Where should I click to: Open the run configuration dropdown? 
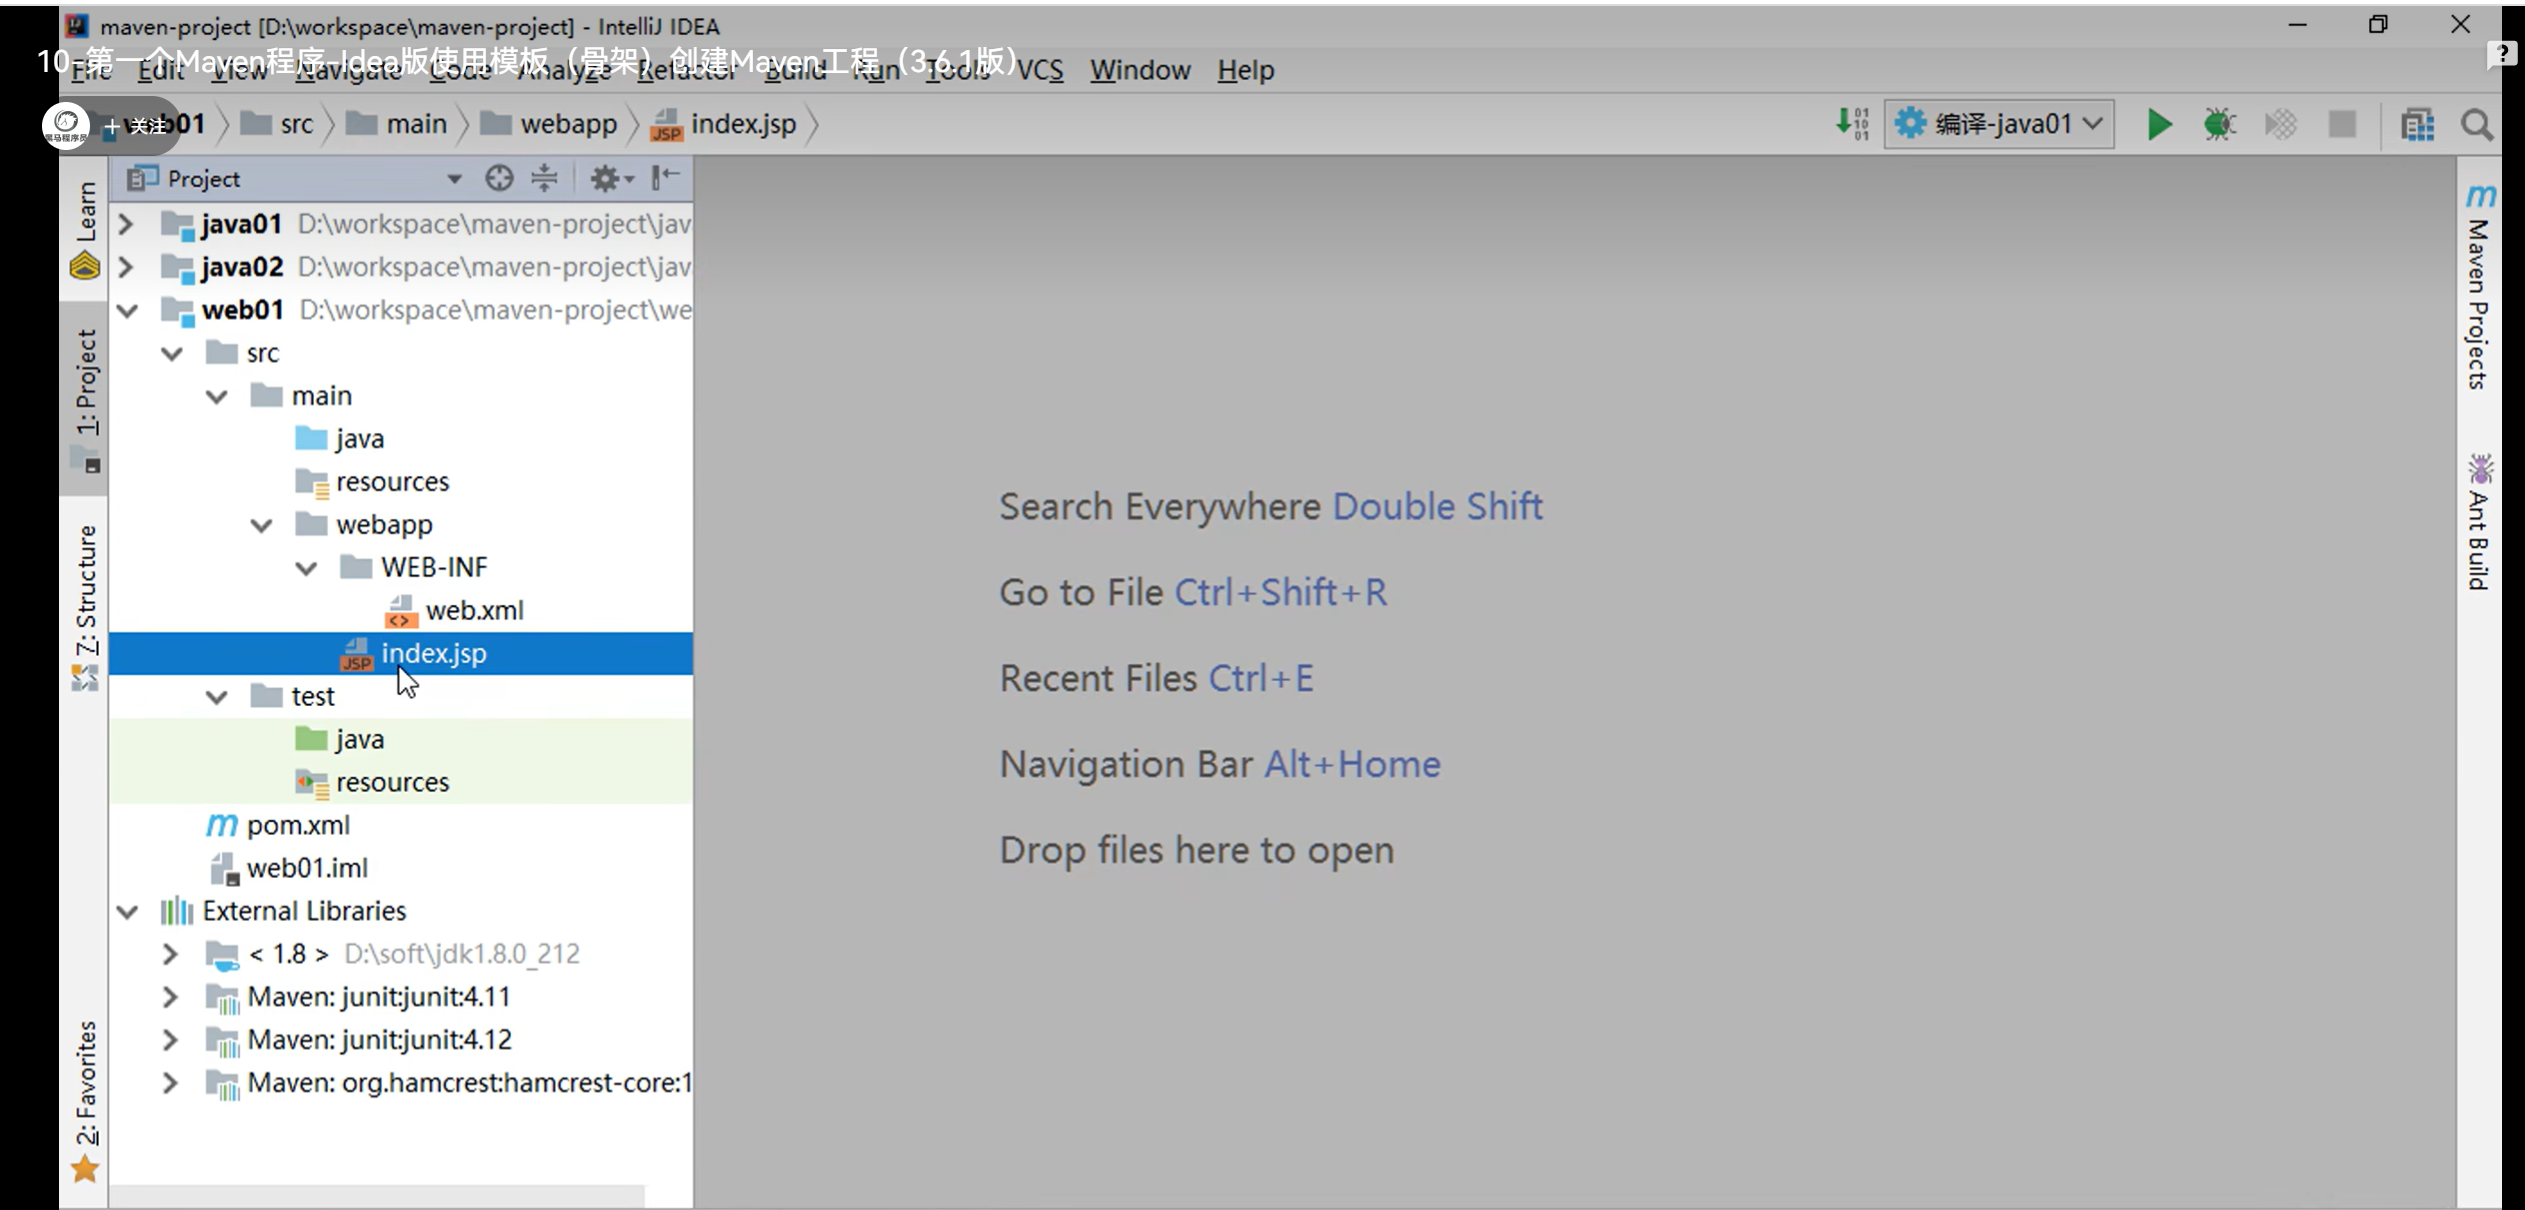click(x=1999, y=125)
